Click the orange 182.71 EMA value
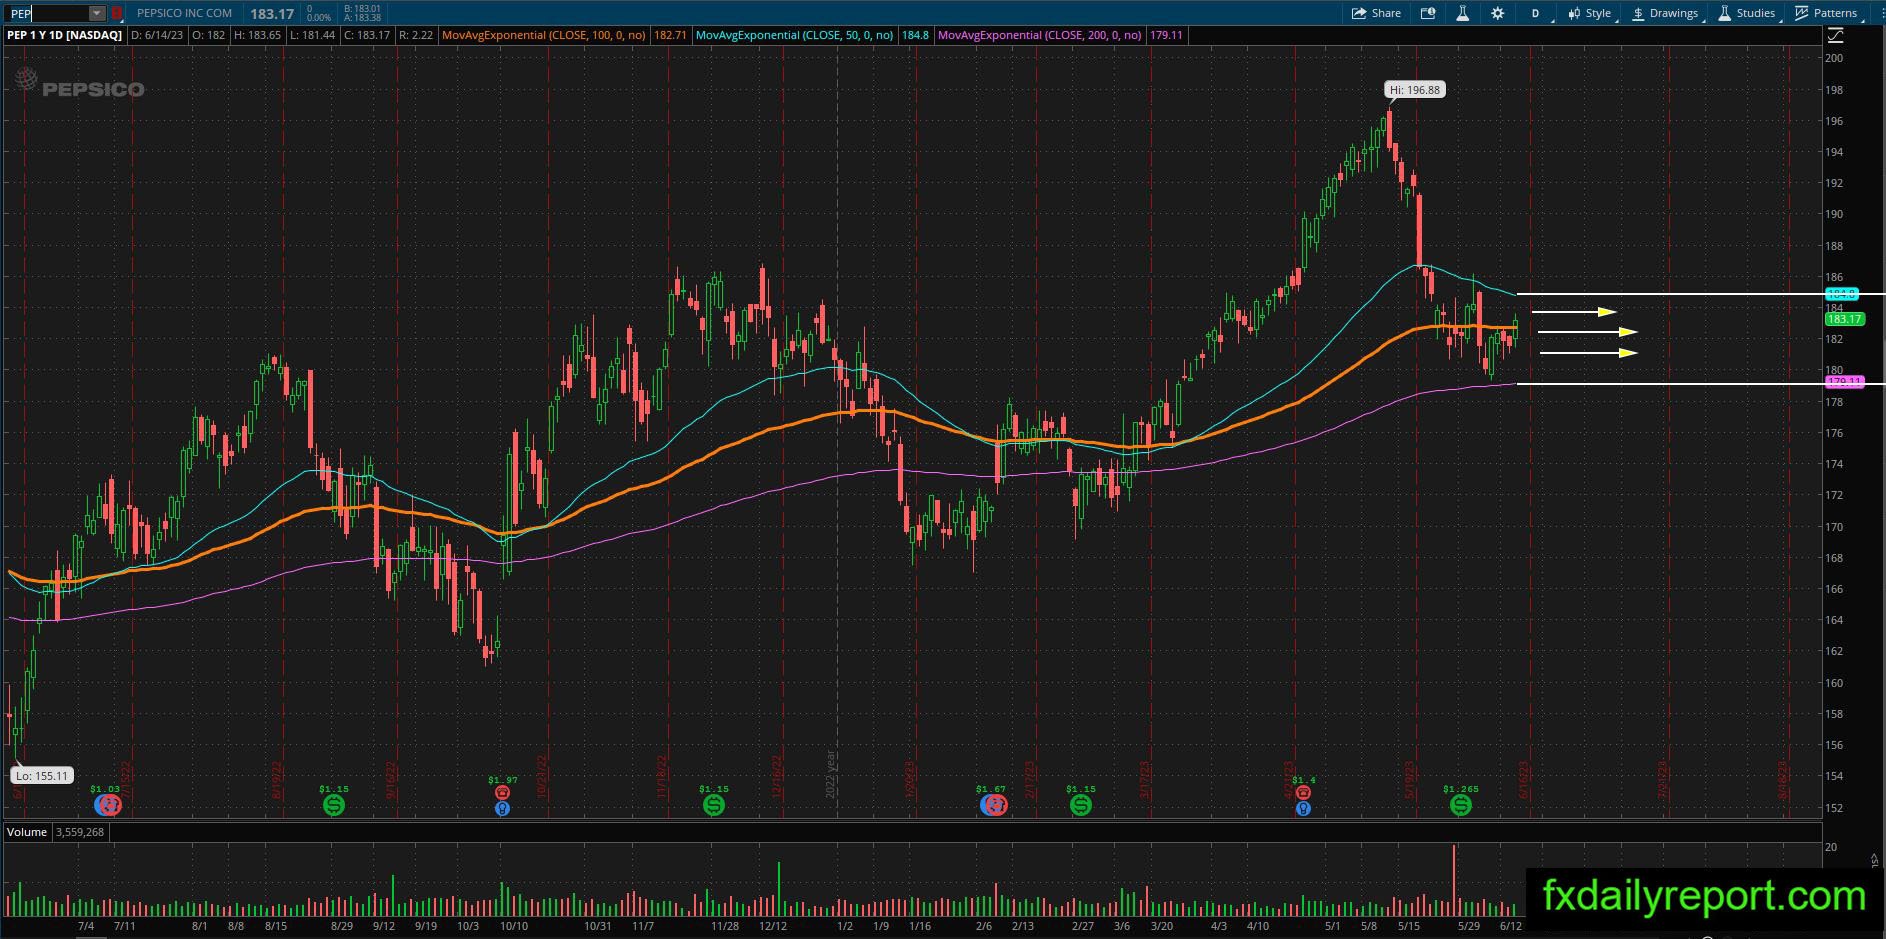 pyautogui.click(x=670, y=35)
